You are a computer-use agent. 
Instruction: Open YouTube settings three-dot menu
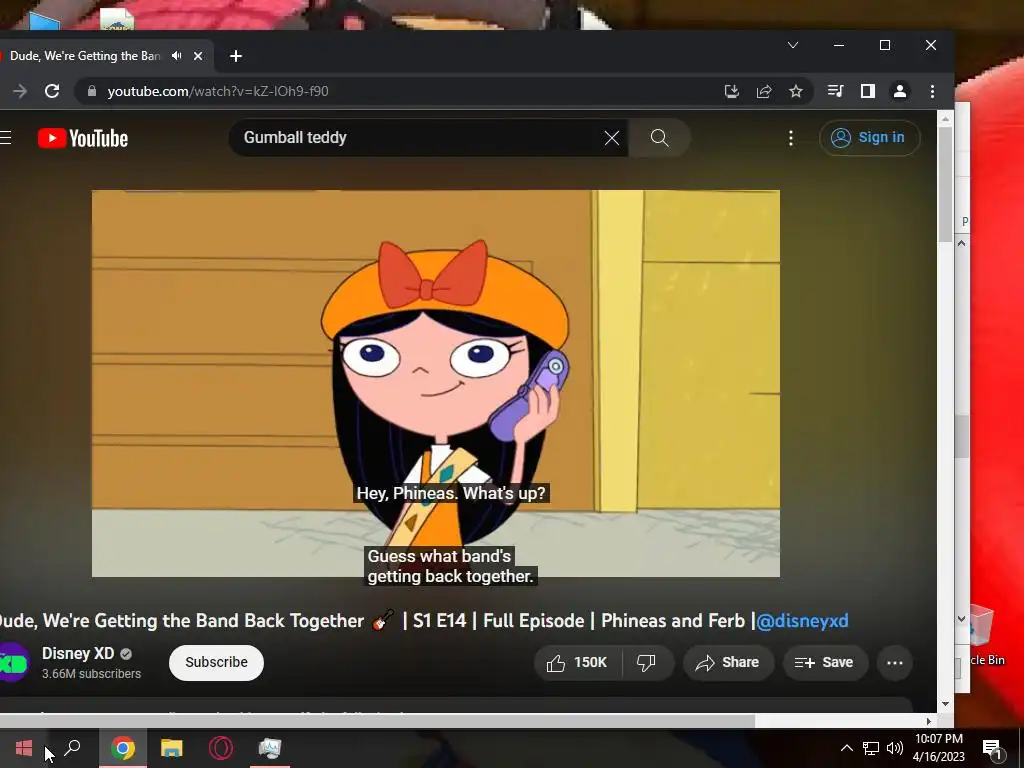(x=791, y=138)
